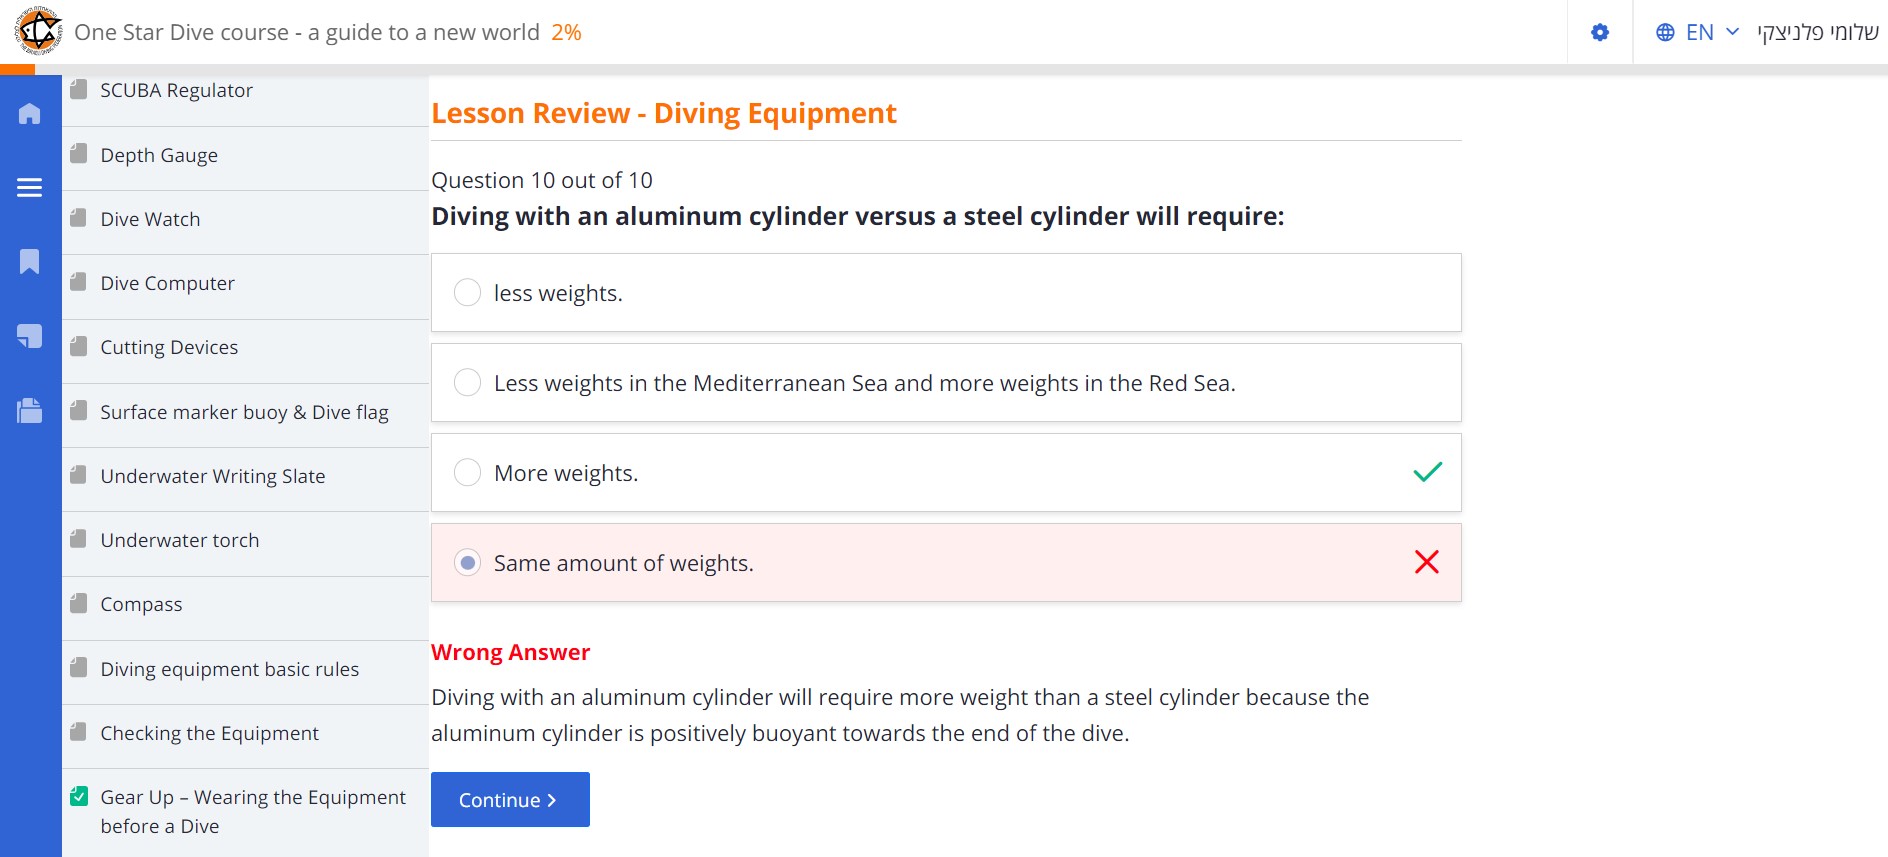Click the files folder sidebar icon
1888x857 pixels.
coord(30,410)
